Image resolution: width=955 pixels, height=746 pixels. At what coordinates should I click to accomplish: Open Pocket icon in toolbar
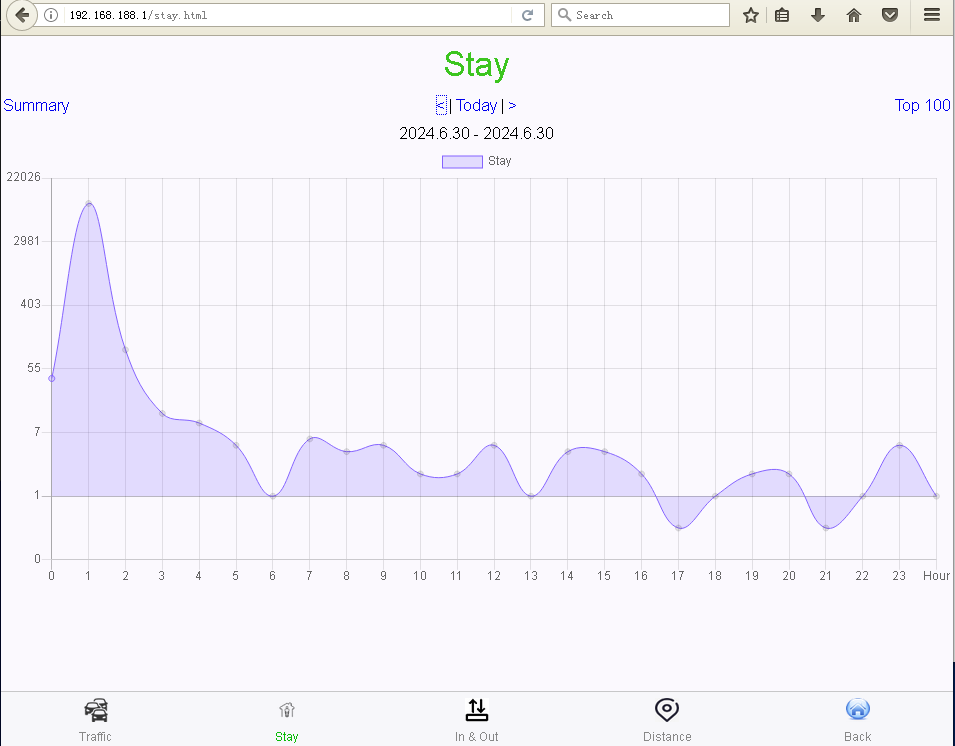click(x=890, y=15)
